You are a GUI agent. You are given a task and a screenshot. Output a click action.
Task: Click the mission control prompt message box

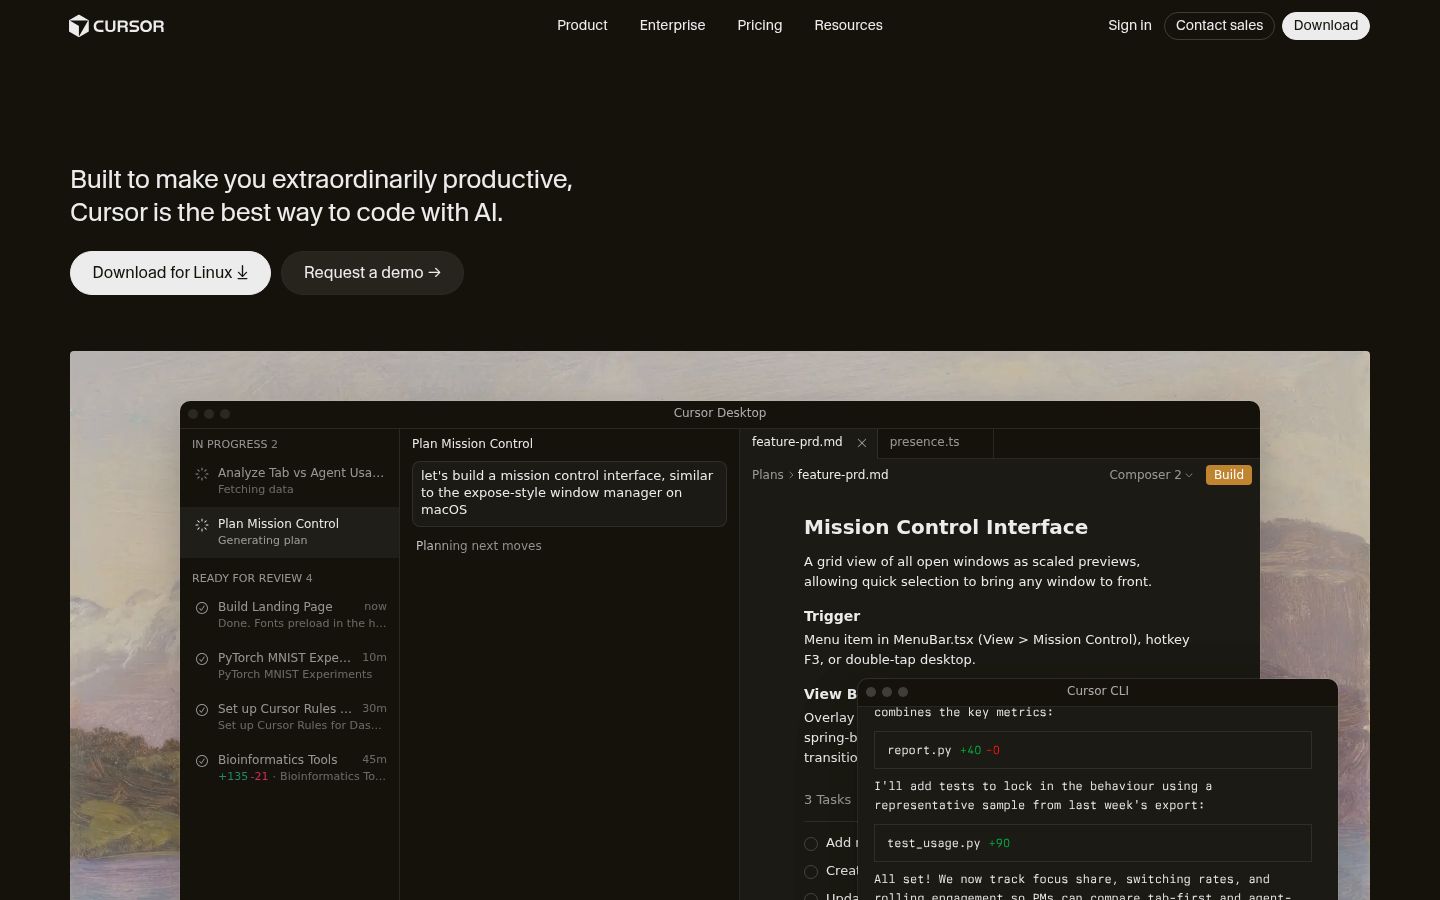tap(569, 493)
